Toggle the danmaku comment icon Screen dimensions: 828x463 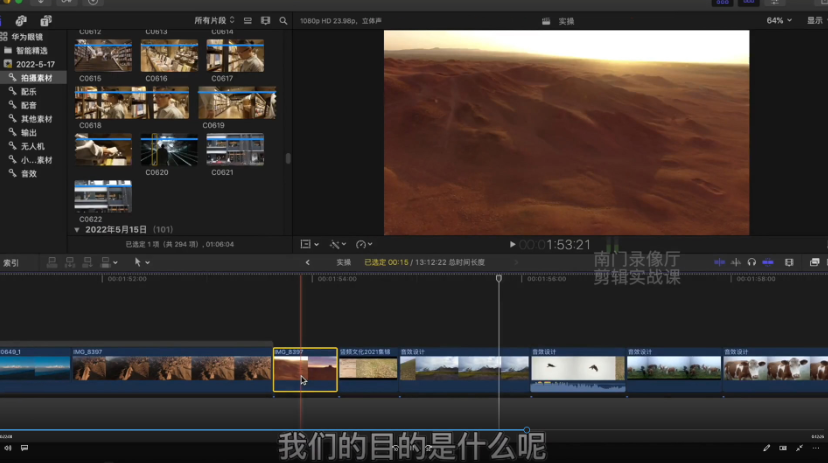click(24, 448)
